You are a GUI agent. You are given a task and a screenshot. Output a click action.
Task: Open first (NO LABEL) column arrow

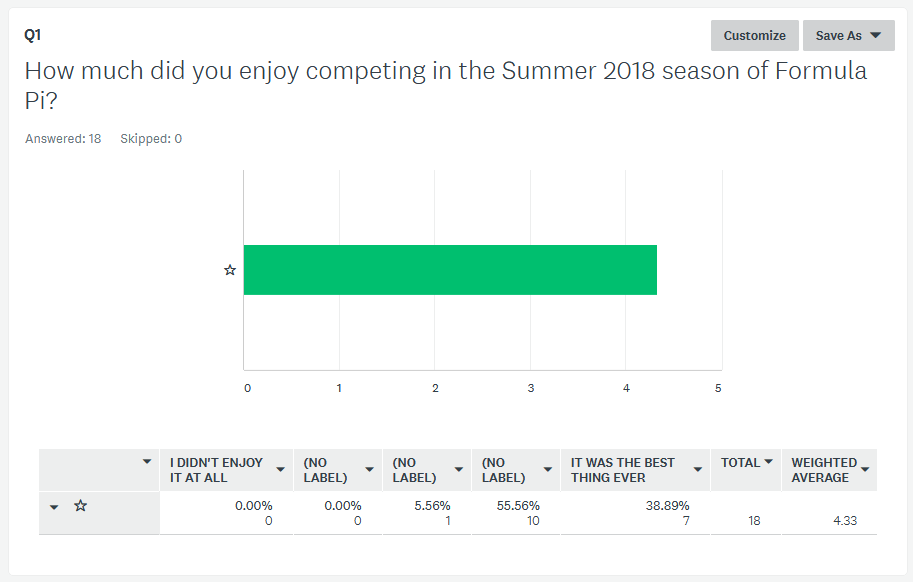click(x=369, y=470)
